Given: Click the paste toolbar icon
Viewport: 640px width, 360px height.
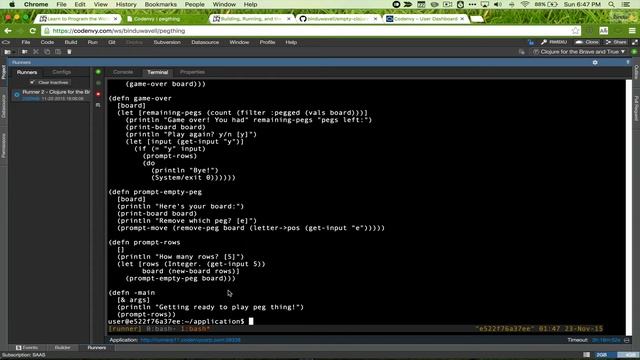Looking at the screenshot, I should [58, 52].
